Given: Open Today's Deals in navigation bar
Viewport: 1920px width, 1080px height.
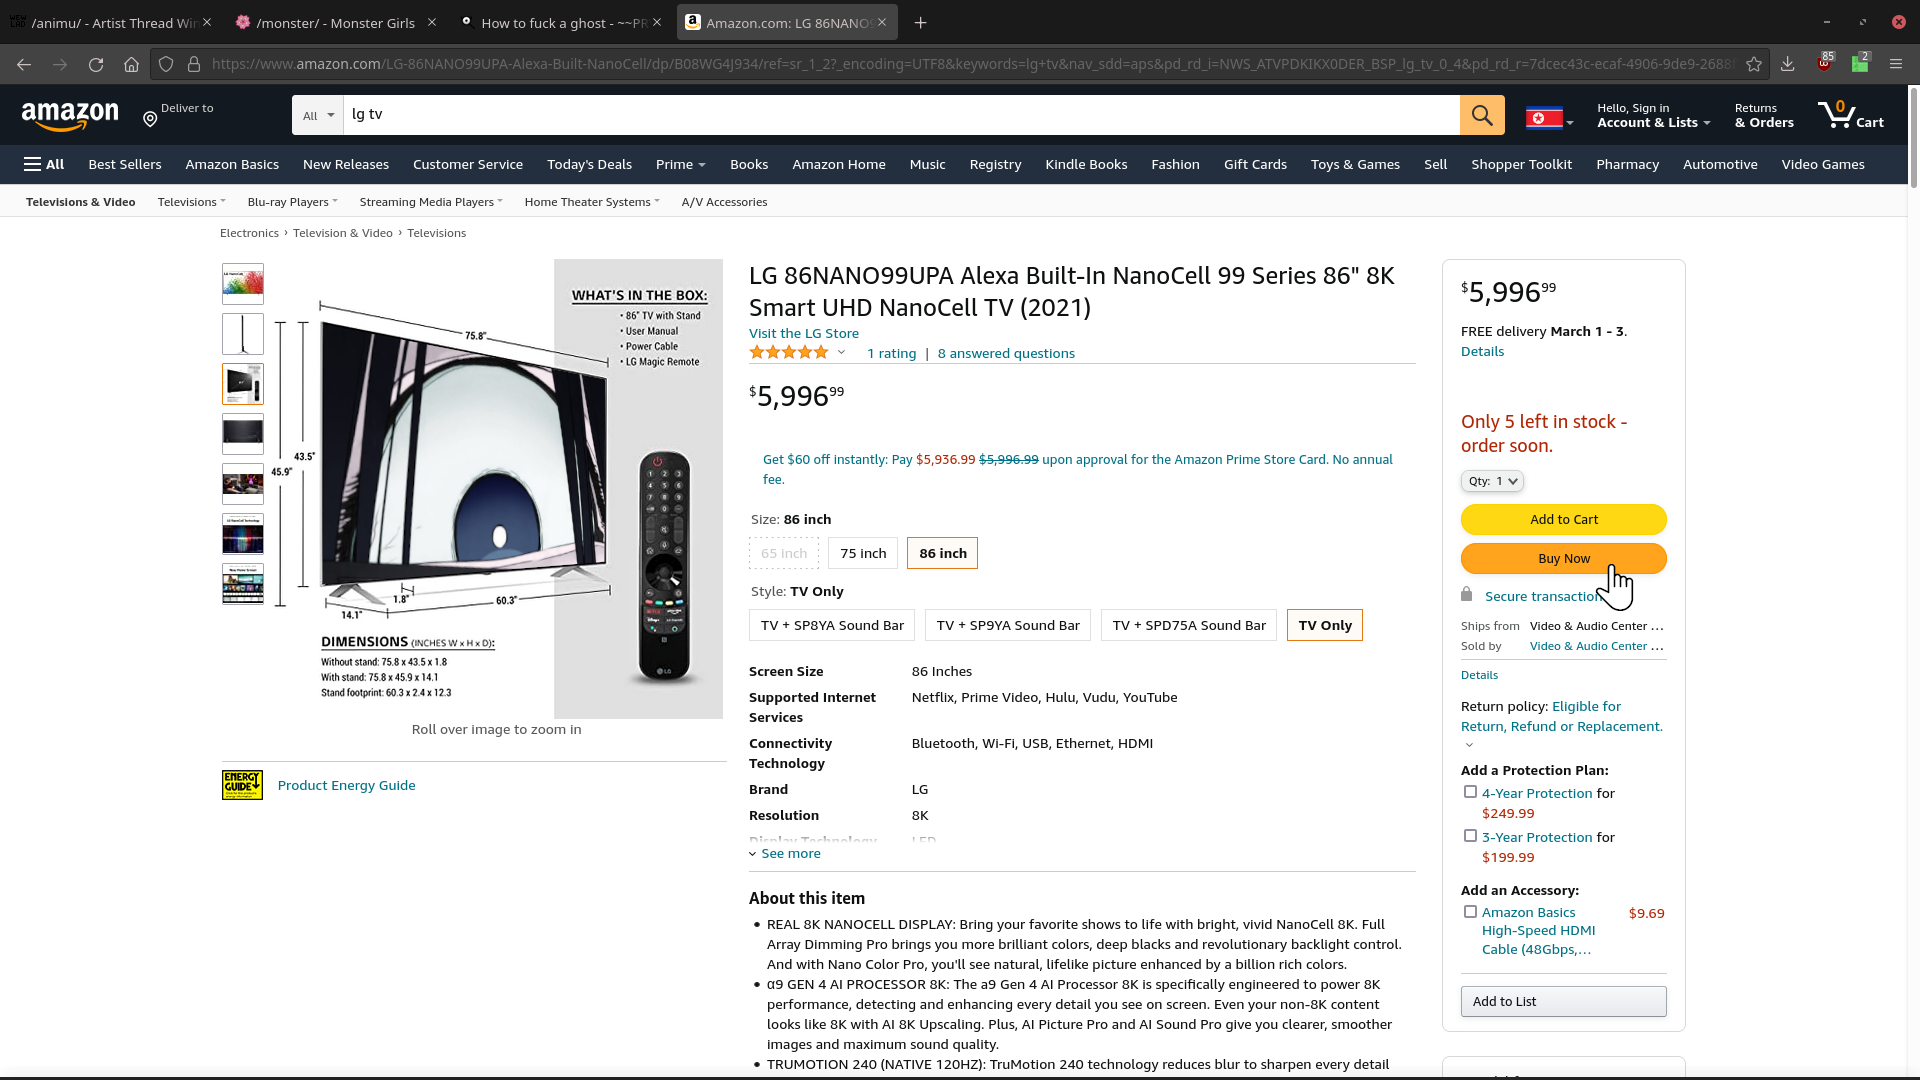Looking at the screenshot, I should (589, 164).
